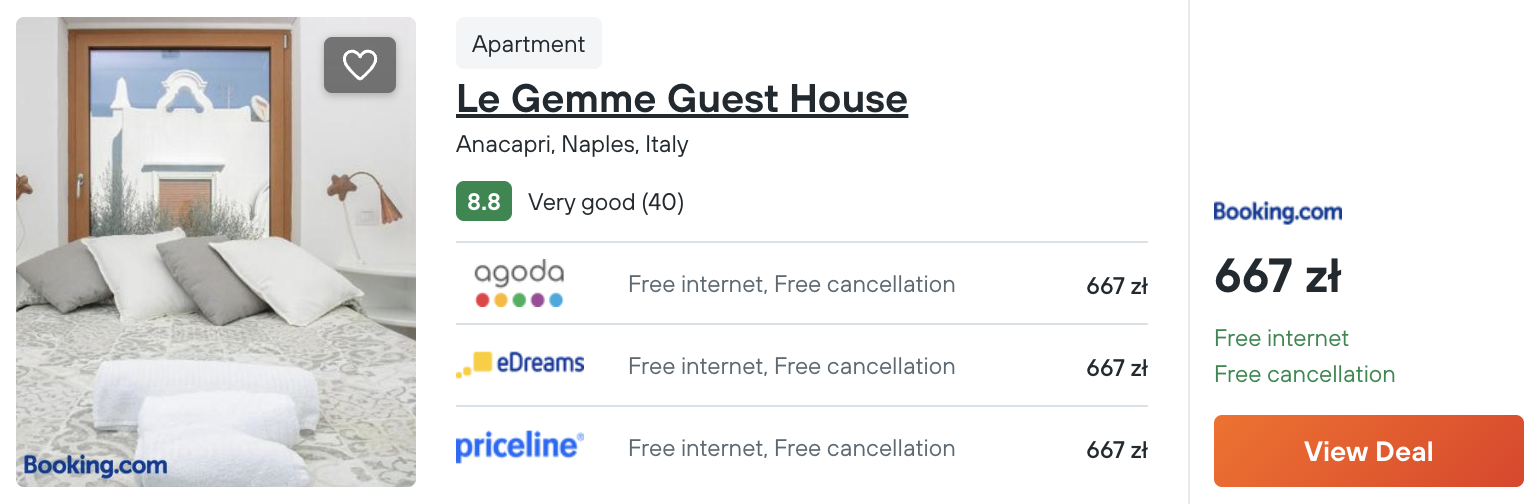1538x504 pixels.
Task: Select the Apartment tag
Action: click(x=529, y=43)
